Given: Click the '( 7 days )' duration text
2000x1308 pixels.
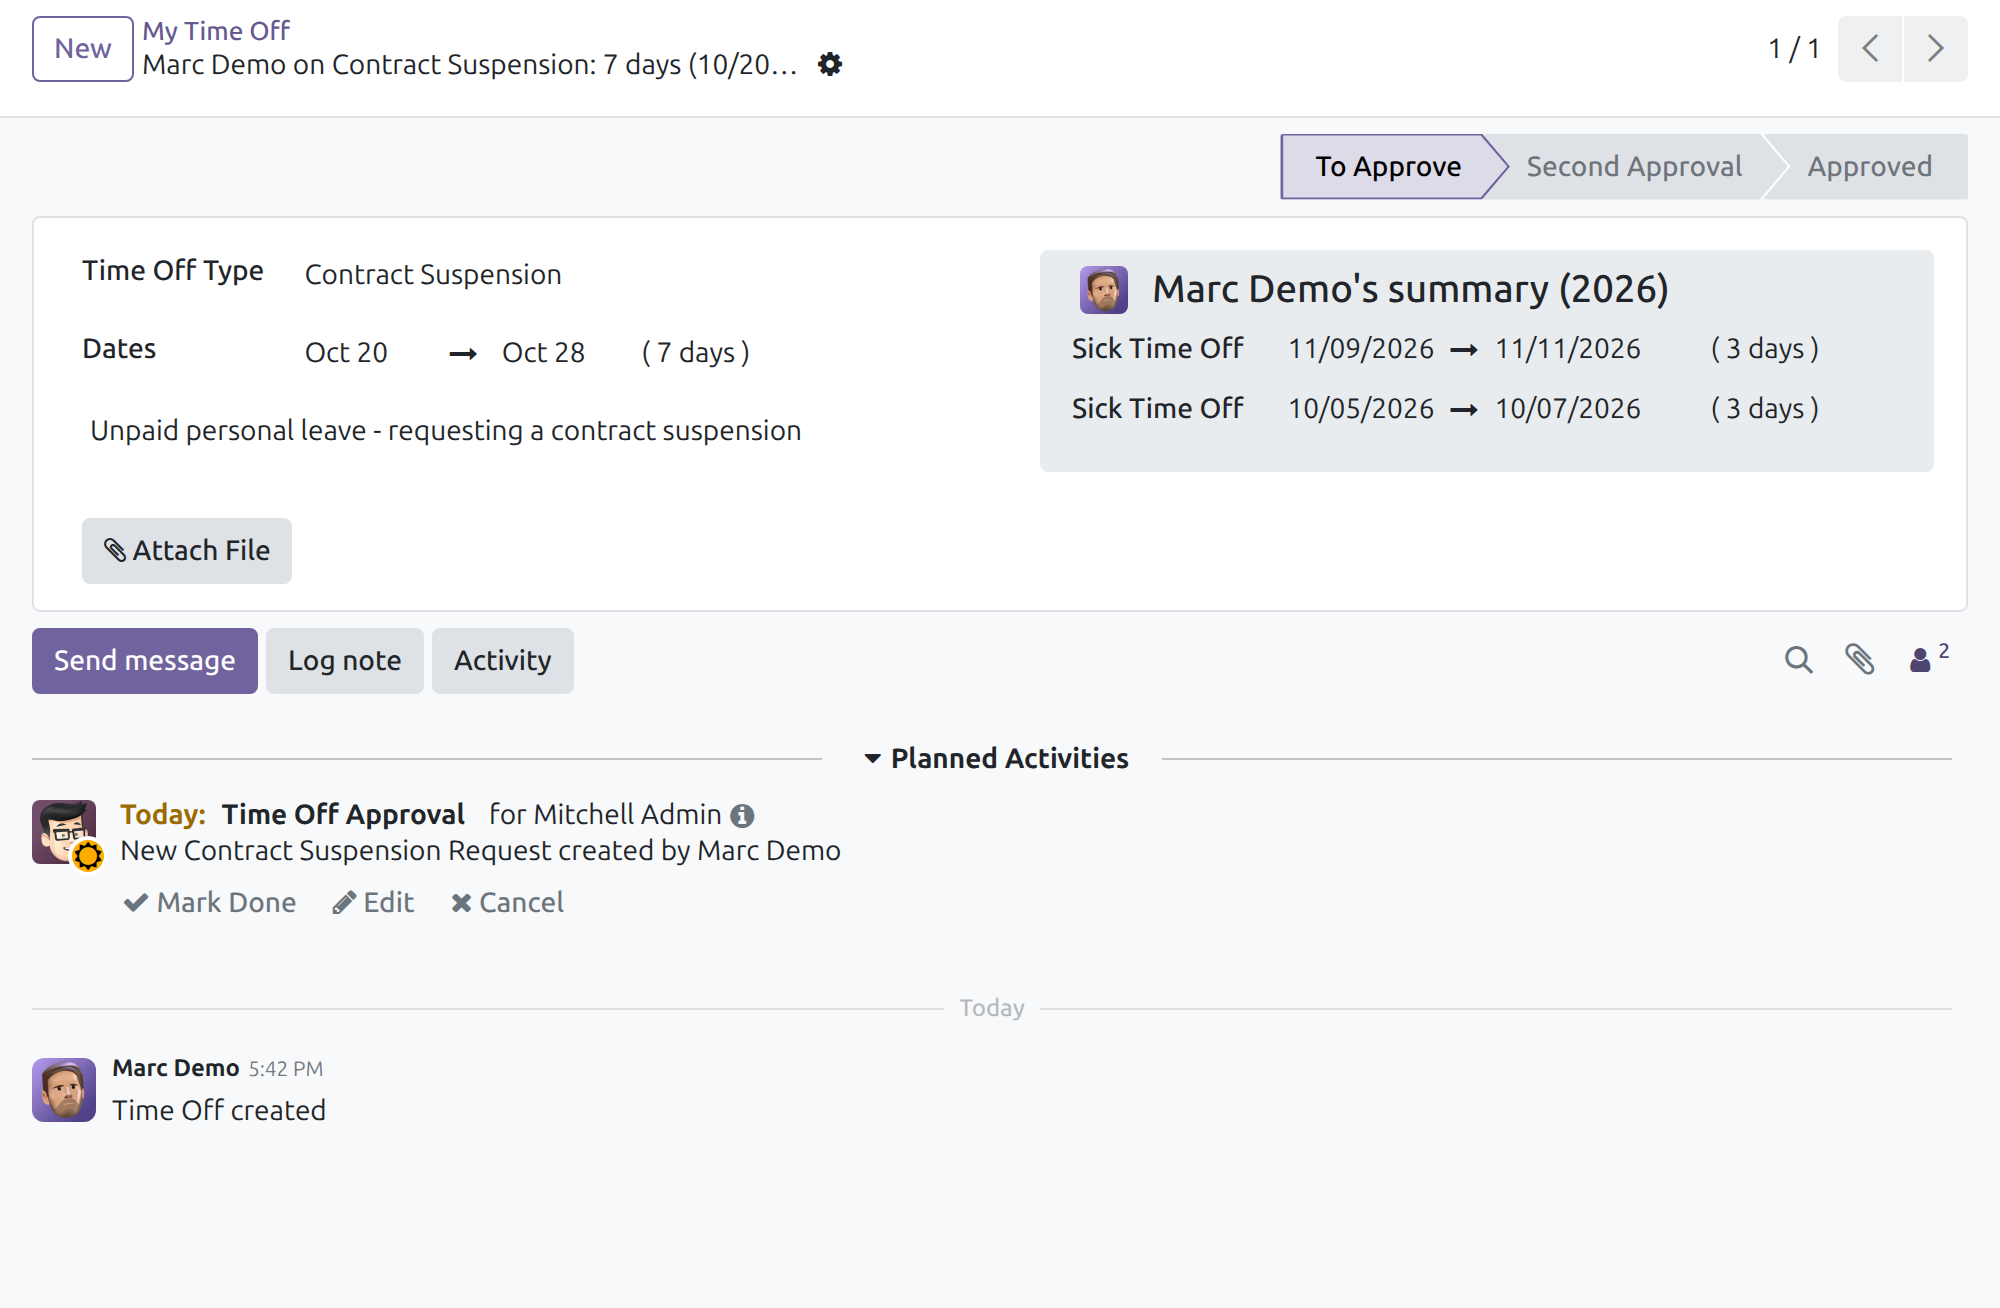Looking at the screenshot, I should [x=696, y=352].
